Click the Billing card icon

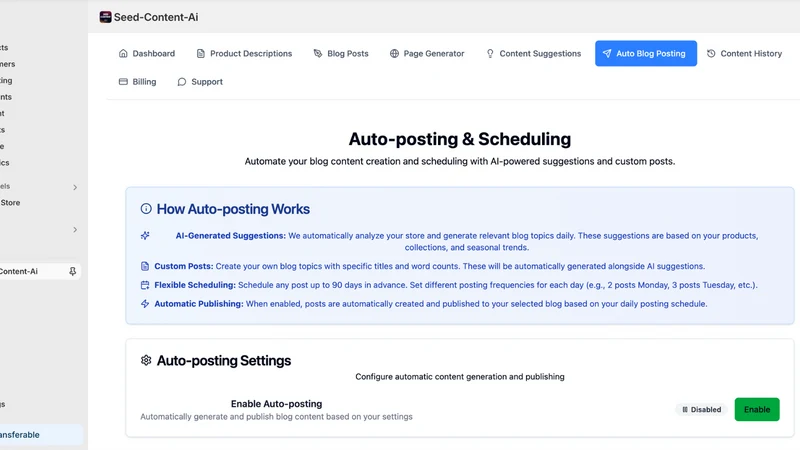click(123, 82)
